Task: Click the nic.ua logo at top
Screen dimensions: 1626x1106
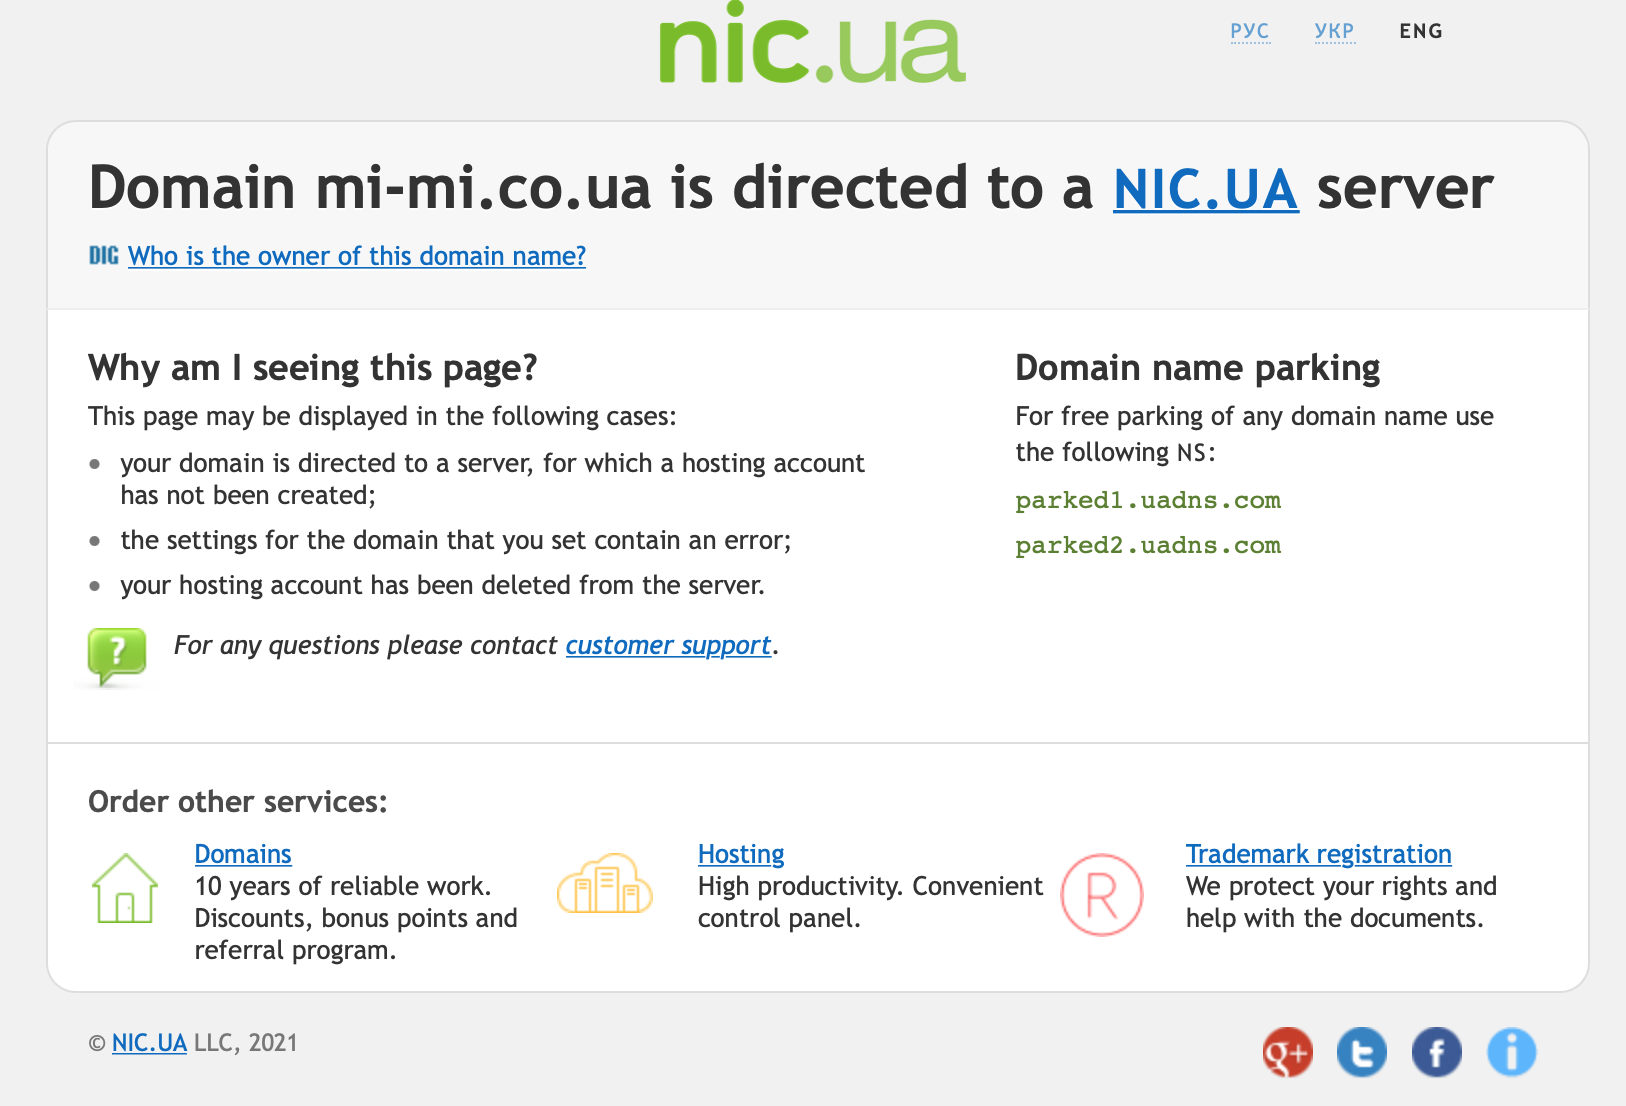Action: point(811,45)
